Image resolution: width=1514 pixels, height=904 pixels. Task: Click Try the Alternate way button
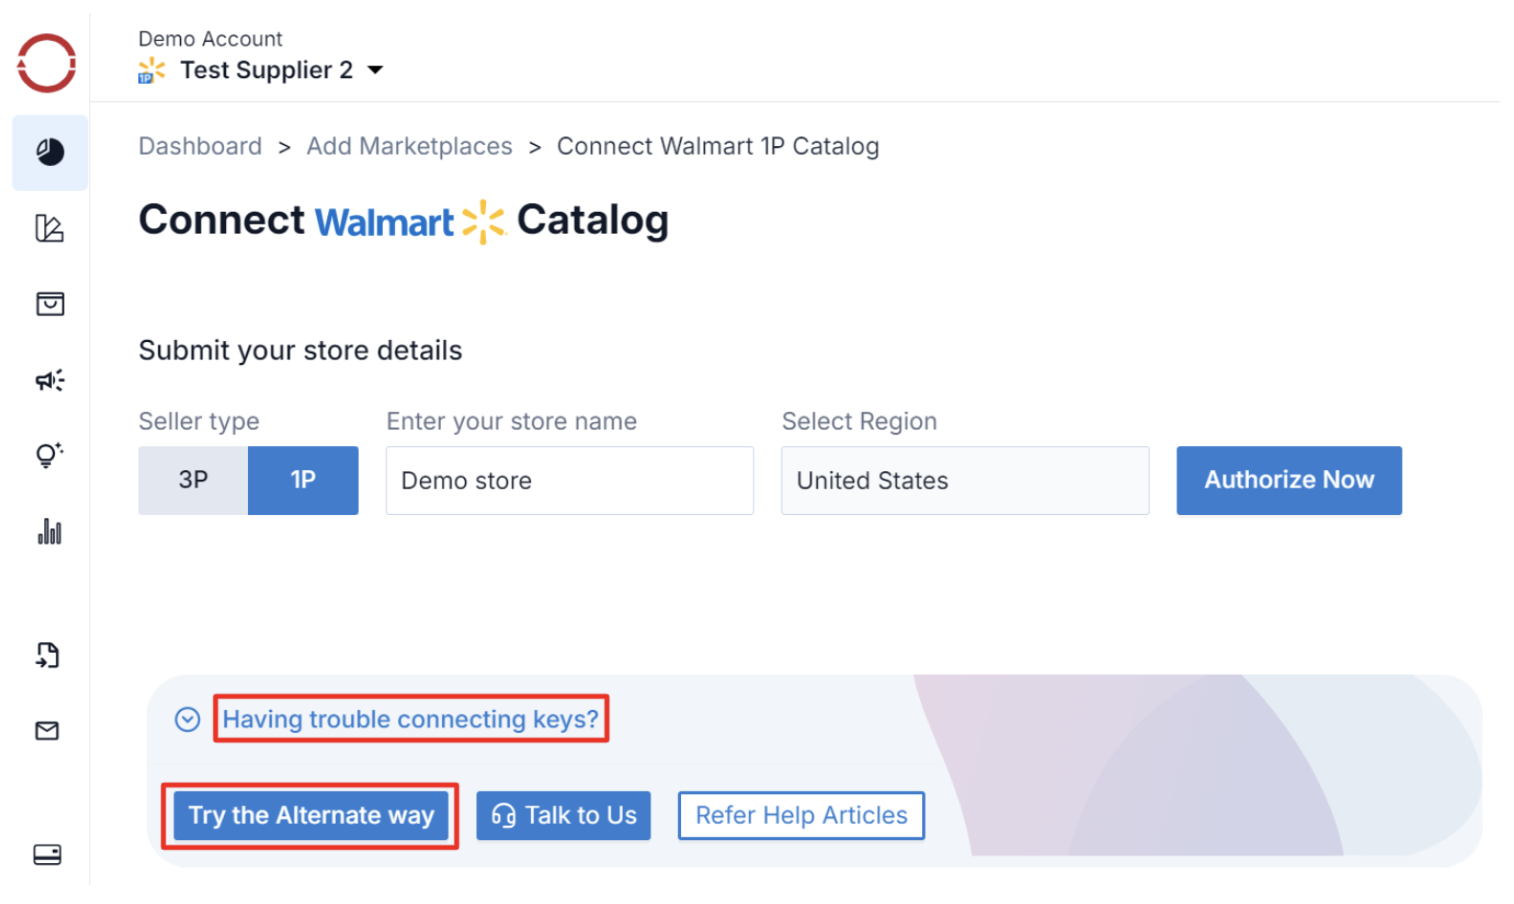pyautogui.click(x=311, y=816)
